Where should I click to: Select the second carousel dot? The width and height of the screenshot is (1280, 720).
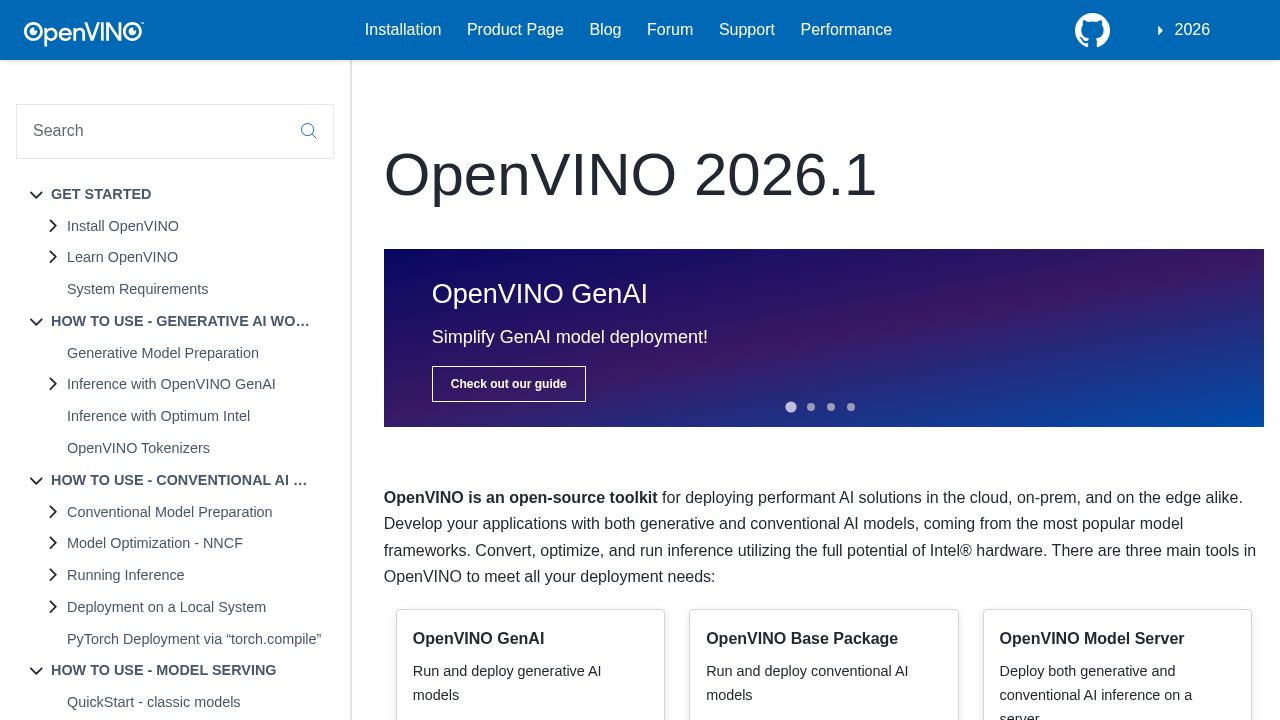coord(811,407)
